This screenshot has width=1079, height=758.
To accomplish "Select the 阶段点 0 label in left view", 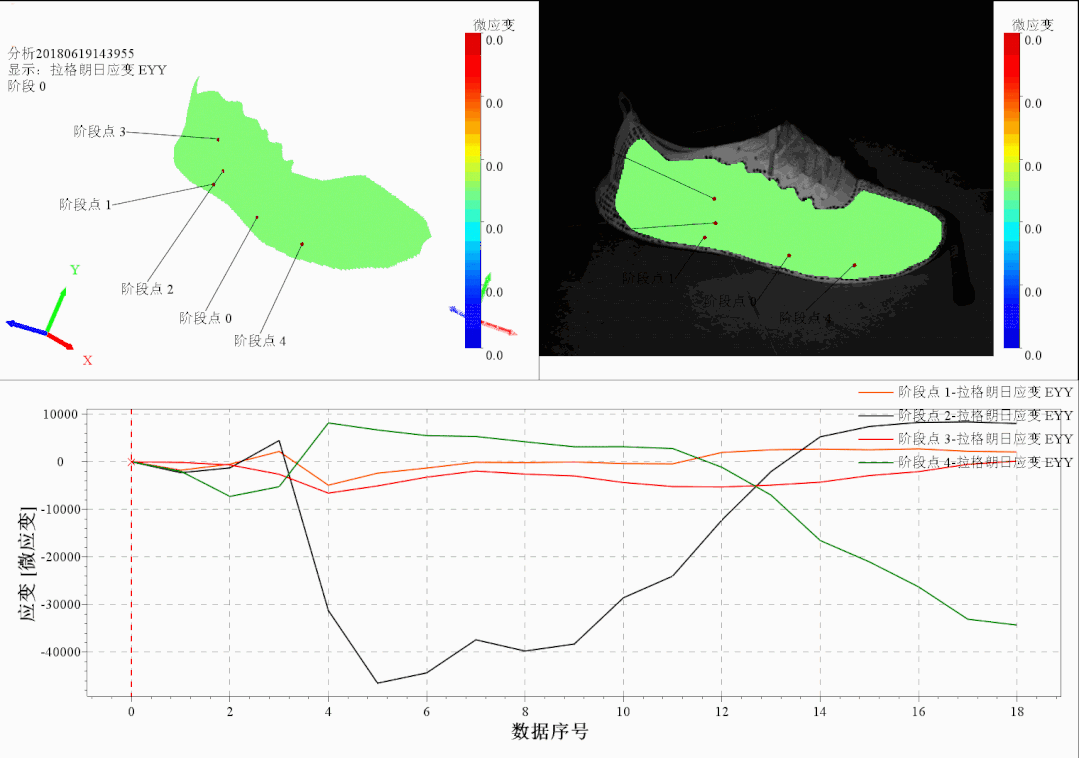I will pyautogui.click(x=205, y=318).
